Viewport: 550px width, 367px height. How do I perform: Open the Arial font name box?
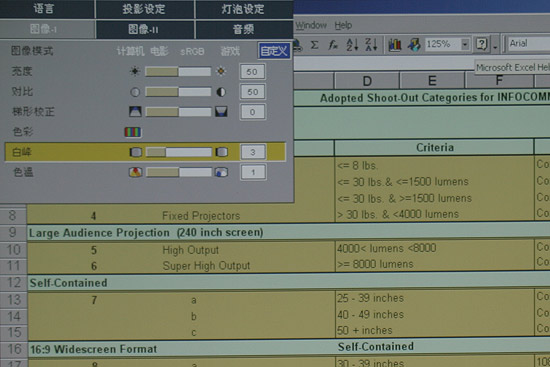point(528,44)
